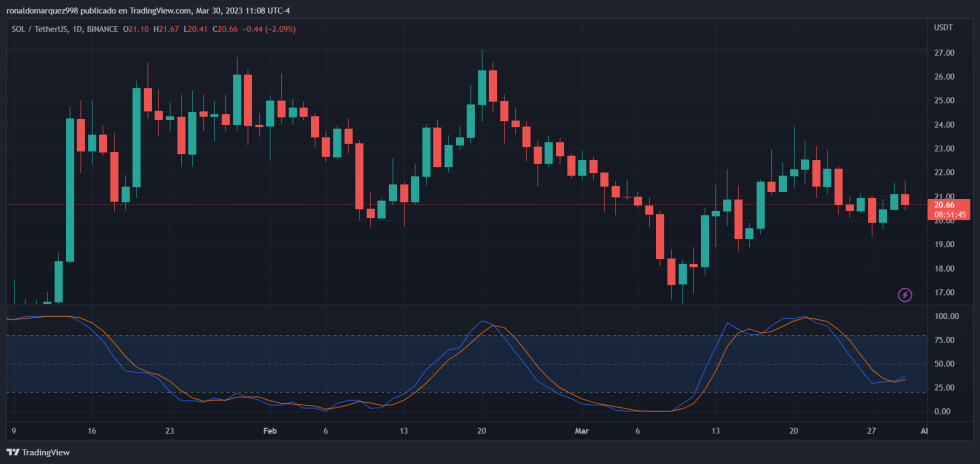
Task: Click the red current price label 20.66
Action: click(945, 204)
